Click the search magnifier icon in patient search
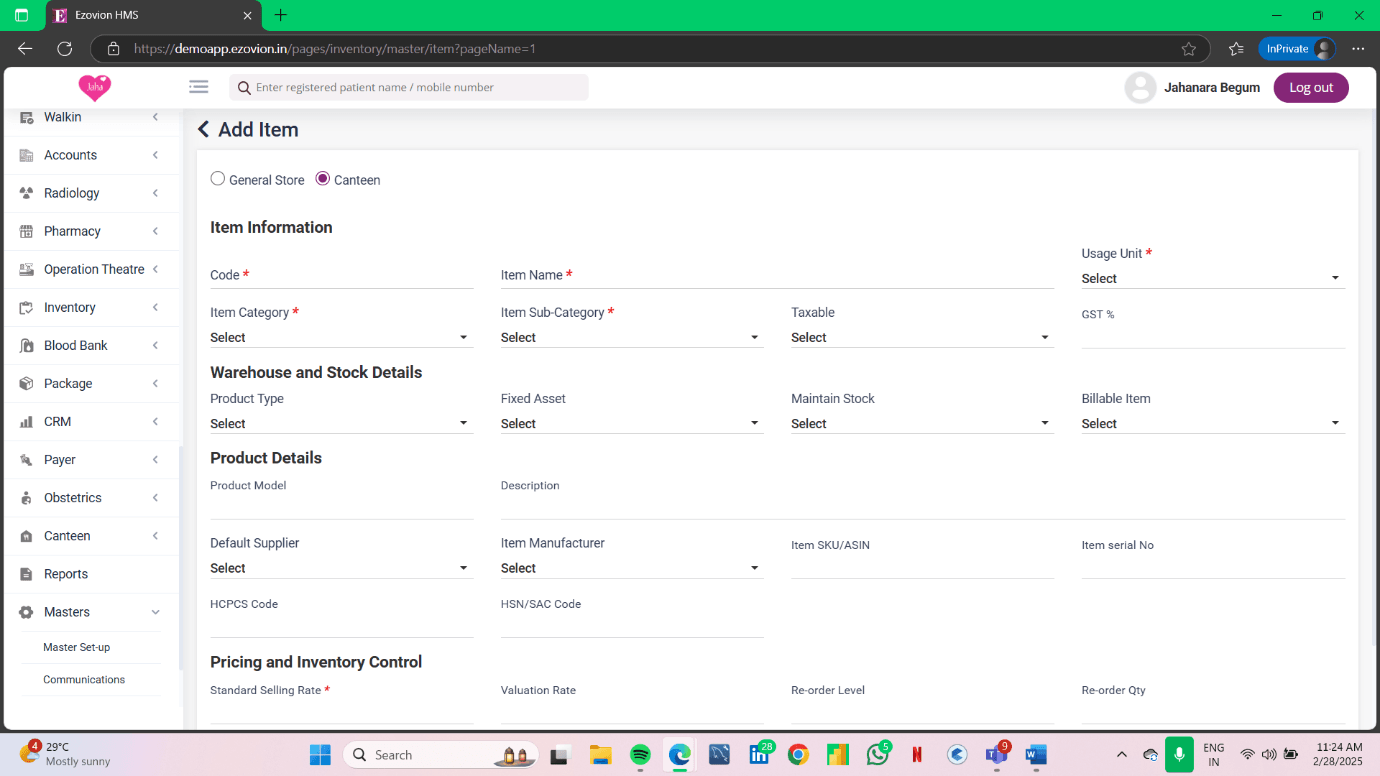The height and width of the screenshot is (776, 1380). coord(243,88)
